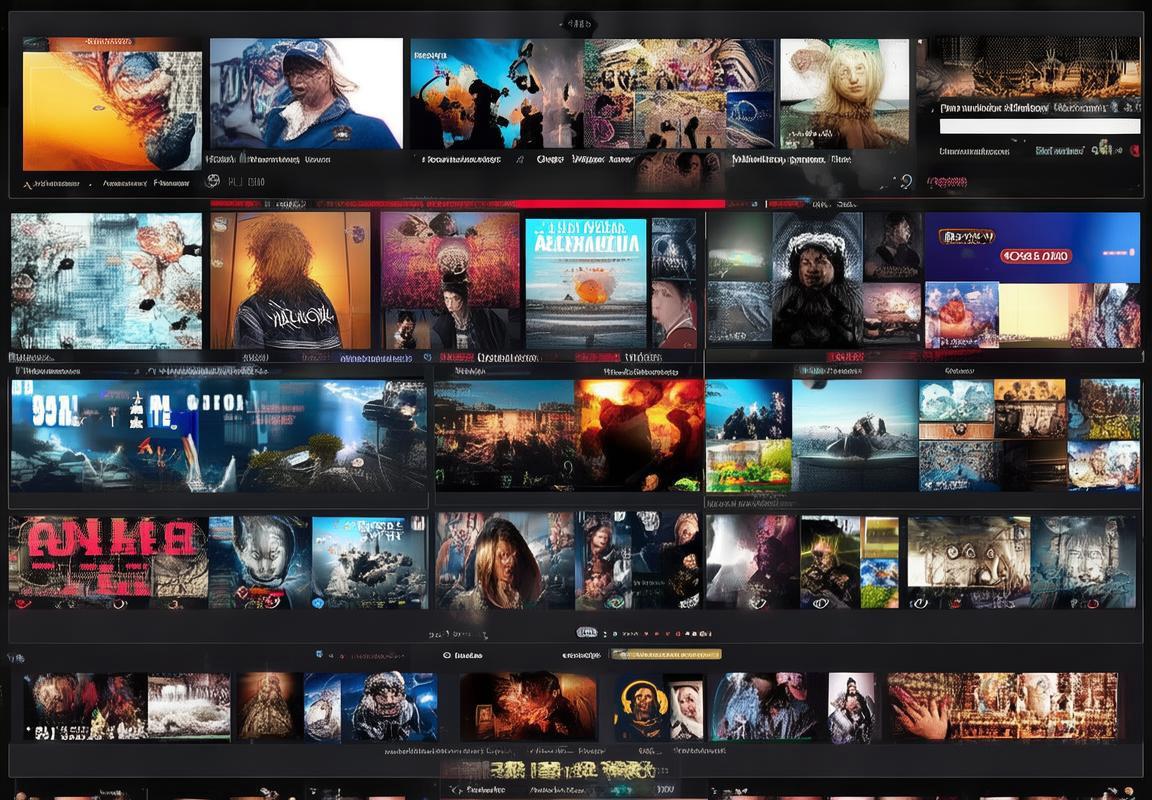Select the circle option above the fiery thumbnail
This screenshot has width=1152, height=800.
point(447,655)
